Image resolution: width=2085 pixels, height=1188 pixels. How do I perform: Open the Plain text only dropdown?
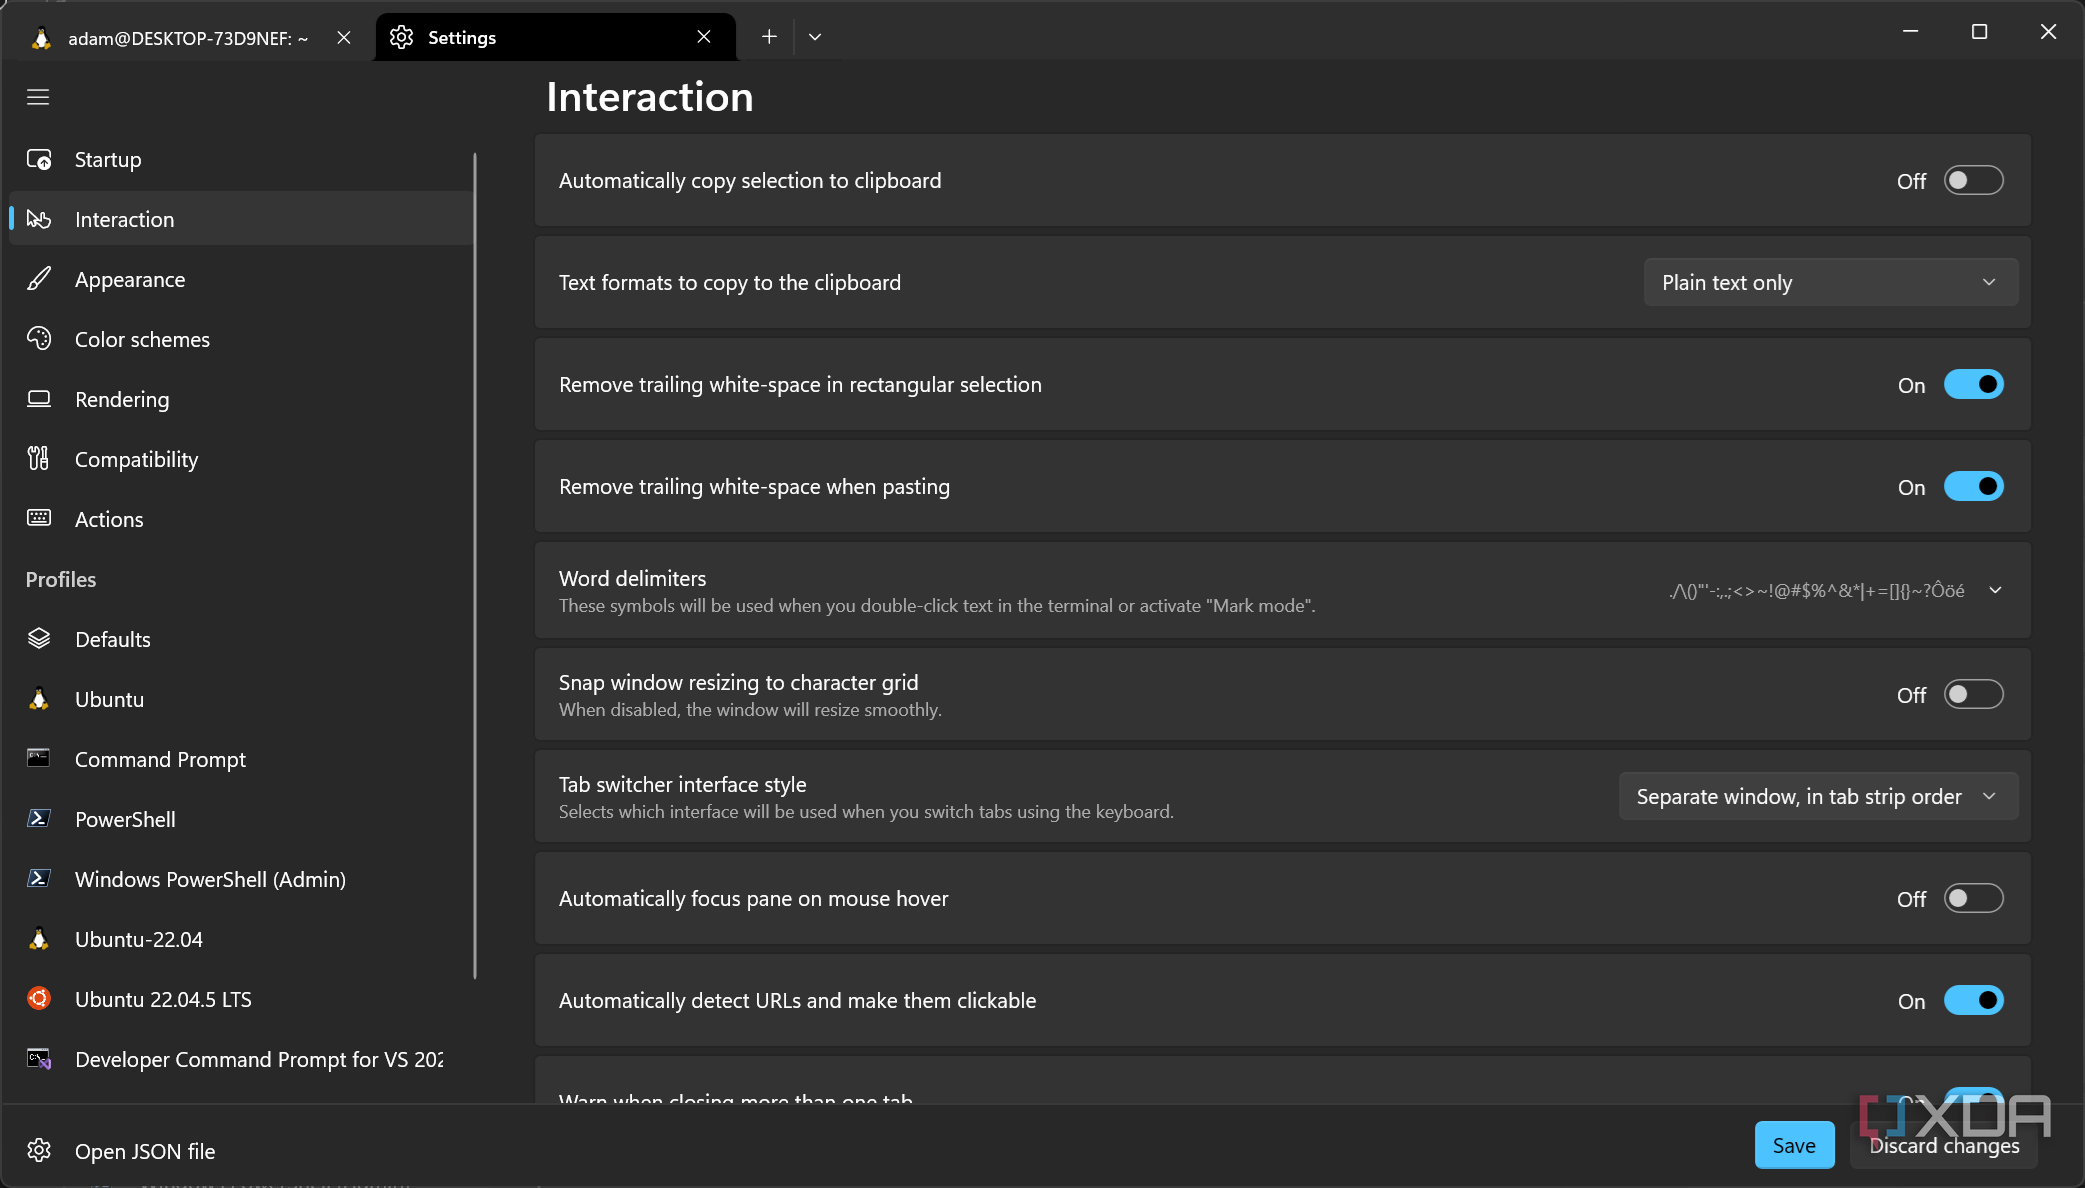(1830, 283)
